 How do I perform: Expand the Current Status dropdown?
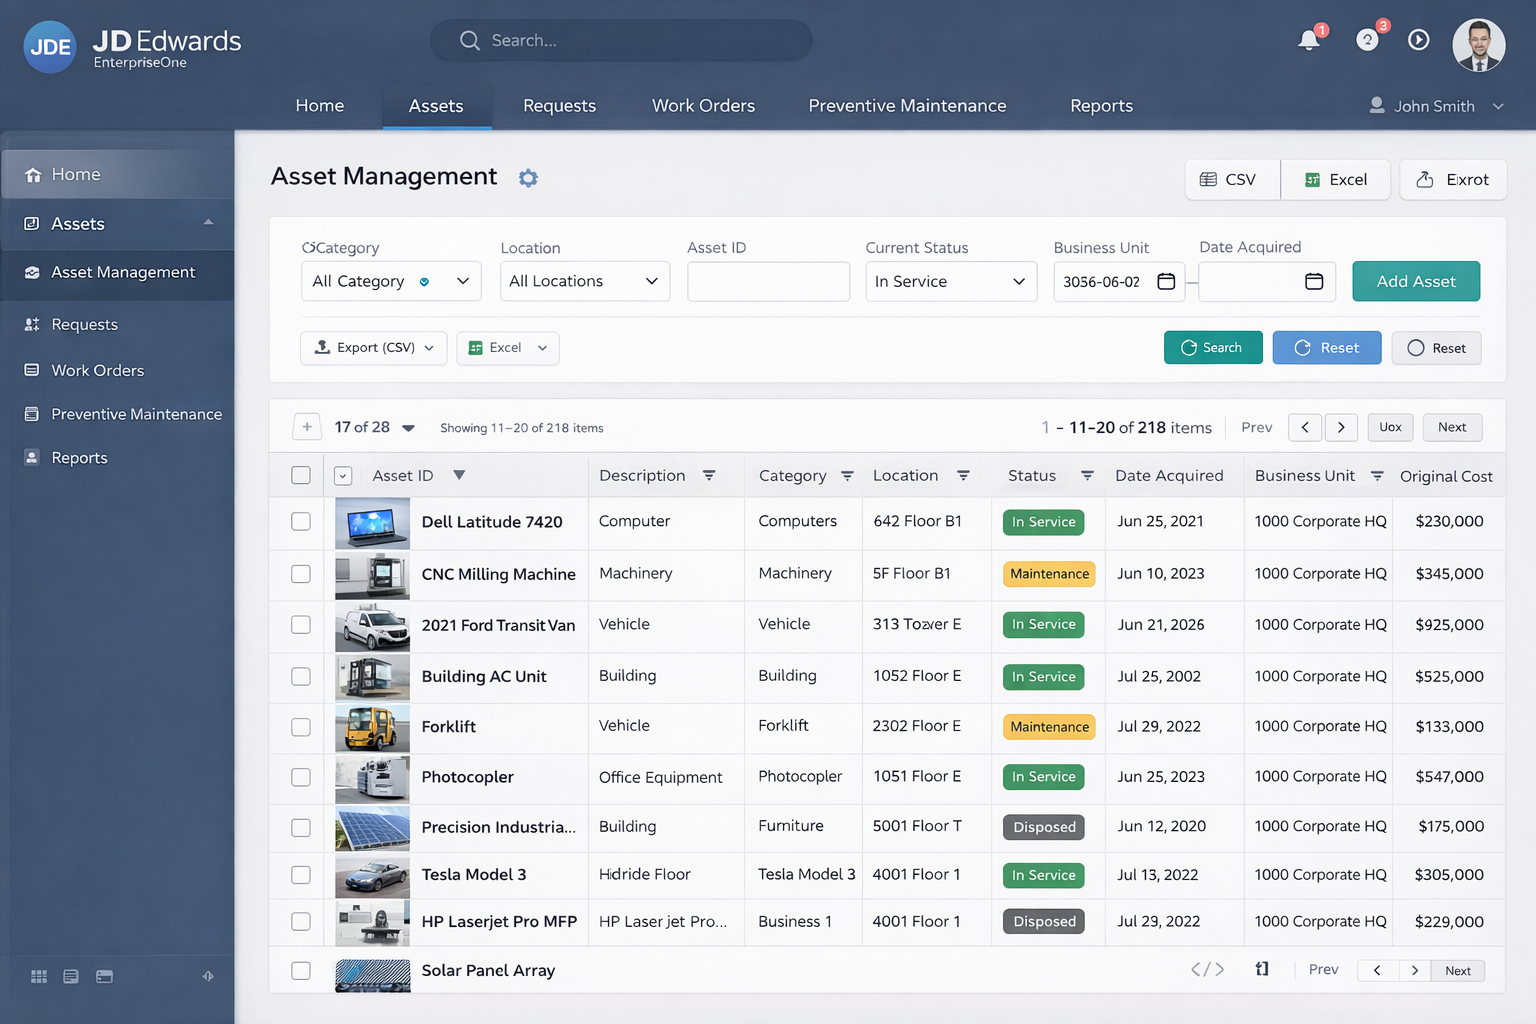[x=950, y=282]
